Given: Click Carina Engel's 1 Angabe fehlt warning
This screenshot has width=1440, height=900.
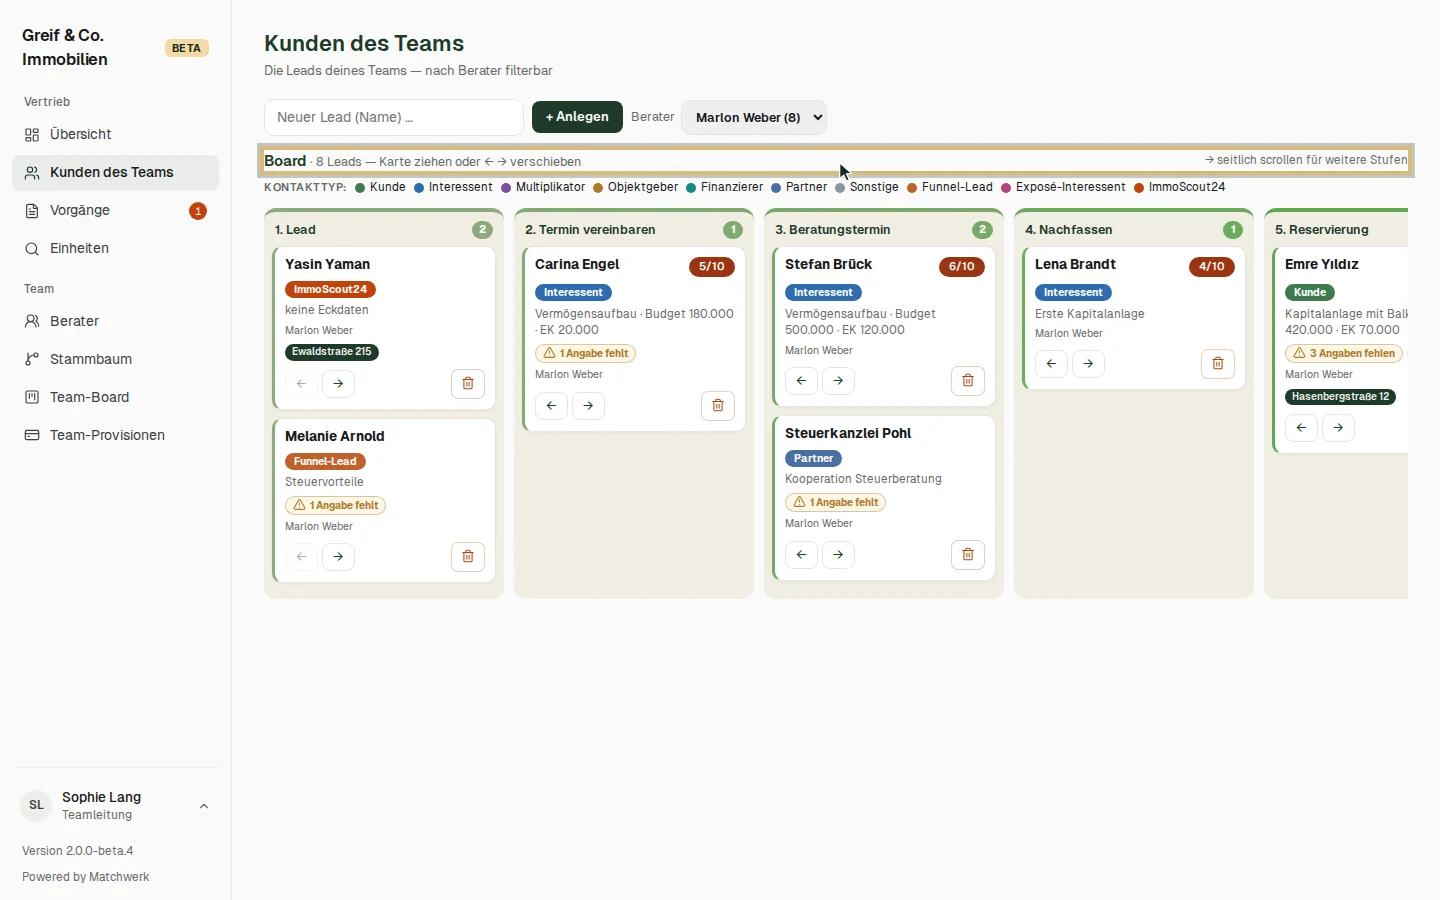Looking at the screenshot, I should [586, 354].
